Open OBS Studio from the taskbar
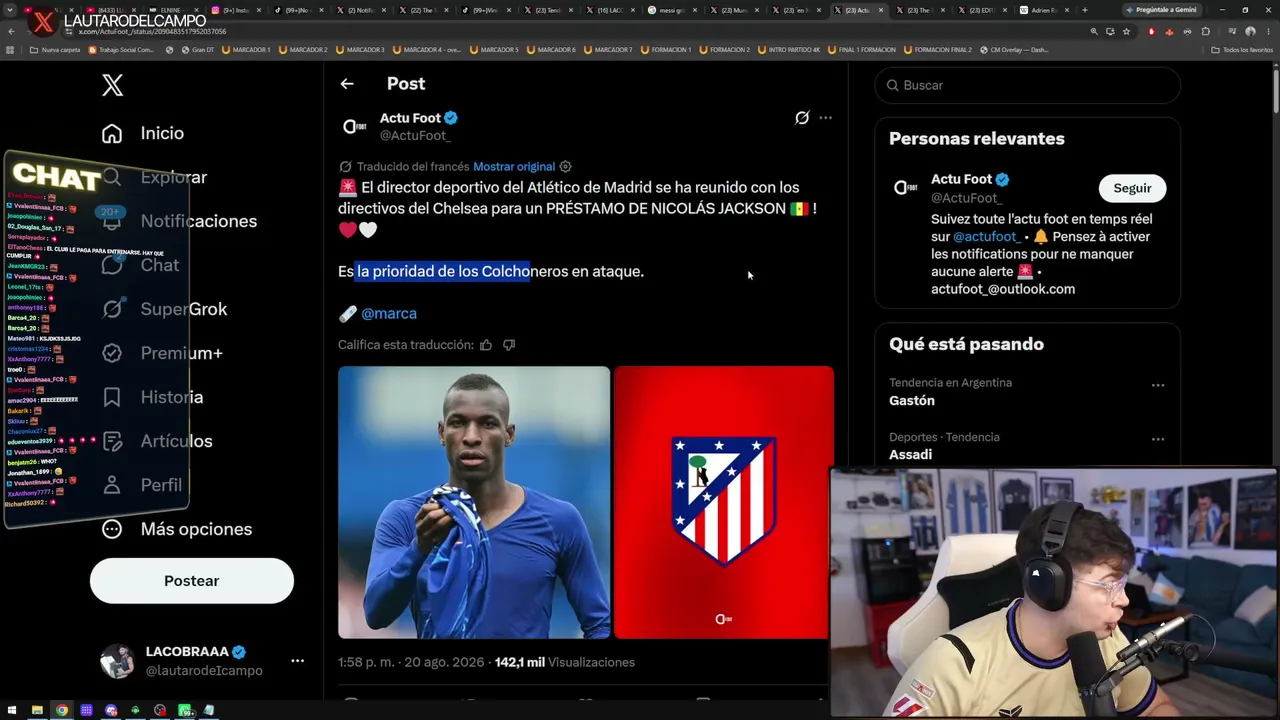This screenshot has height=720, width=1280. pos(160,711)
